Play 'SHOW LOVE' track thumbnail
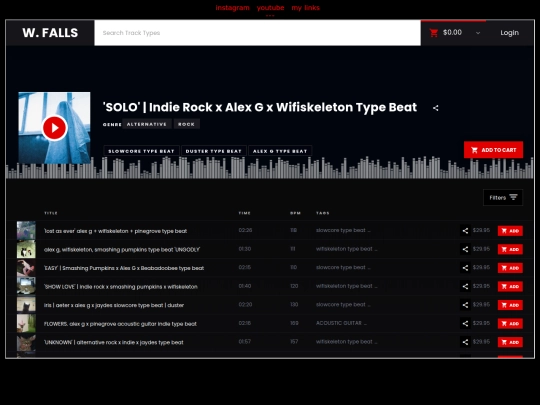The width and height of the screenshot is (540, 405). [x=26, y=286]
